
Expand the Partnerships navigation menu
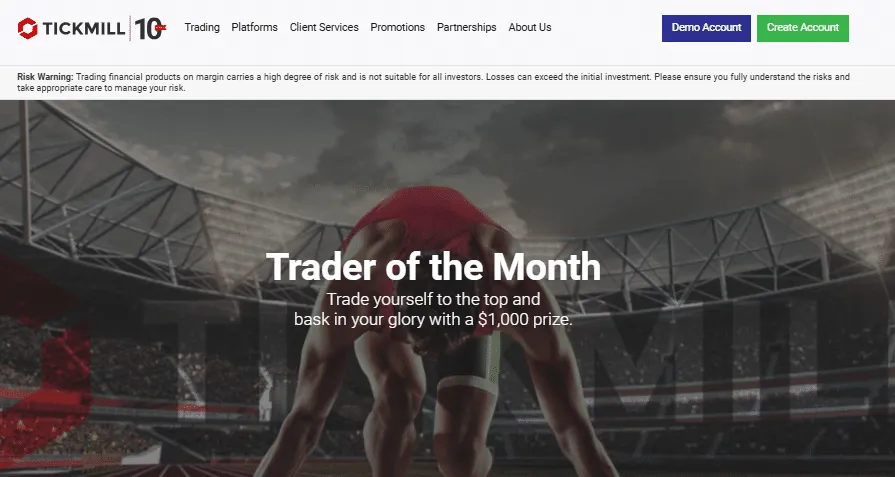[466, 28]
